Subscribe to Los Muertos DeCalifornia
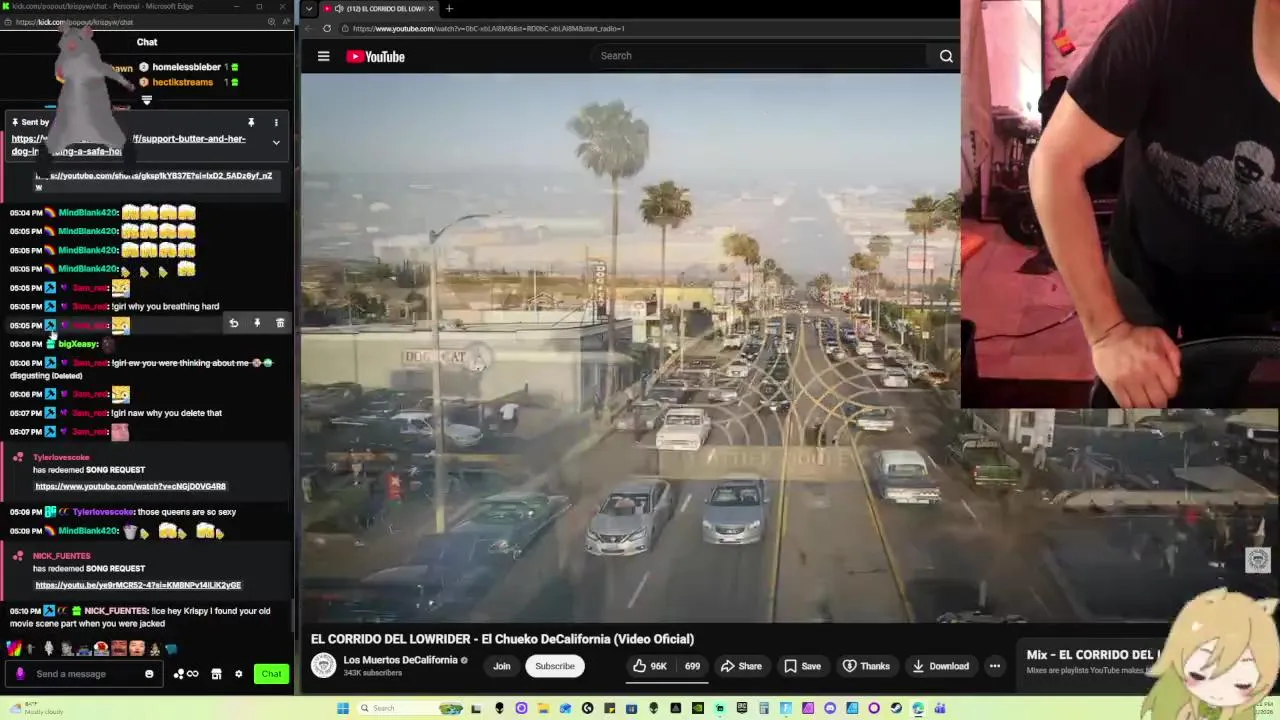1280x720 pixels. [x=555, y=666]
